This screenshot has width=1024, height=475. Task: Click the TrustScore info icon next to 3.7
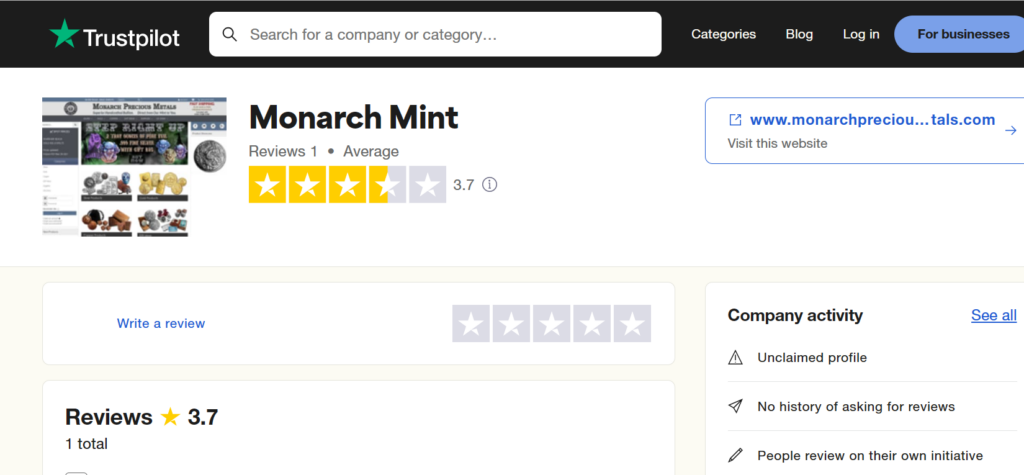pyautogui.click(x=489, y=185)
